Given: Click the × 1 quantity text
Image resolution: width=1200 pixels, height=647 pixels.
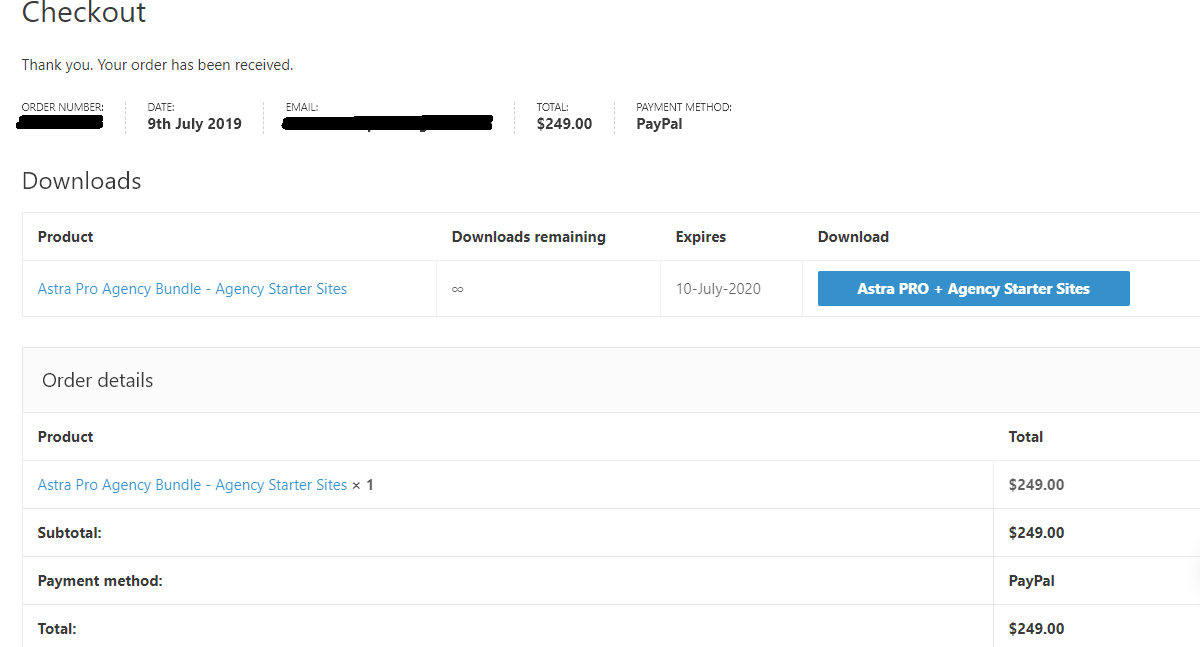Looking at the screenshot, I should (x=362, y=485).
